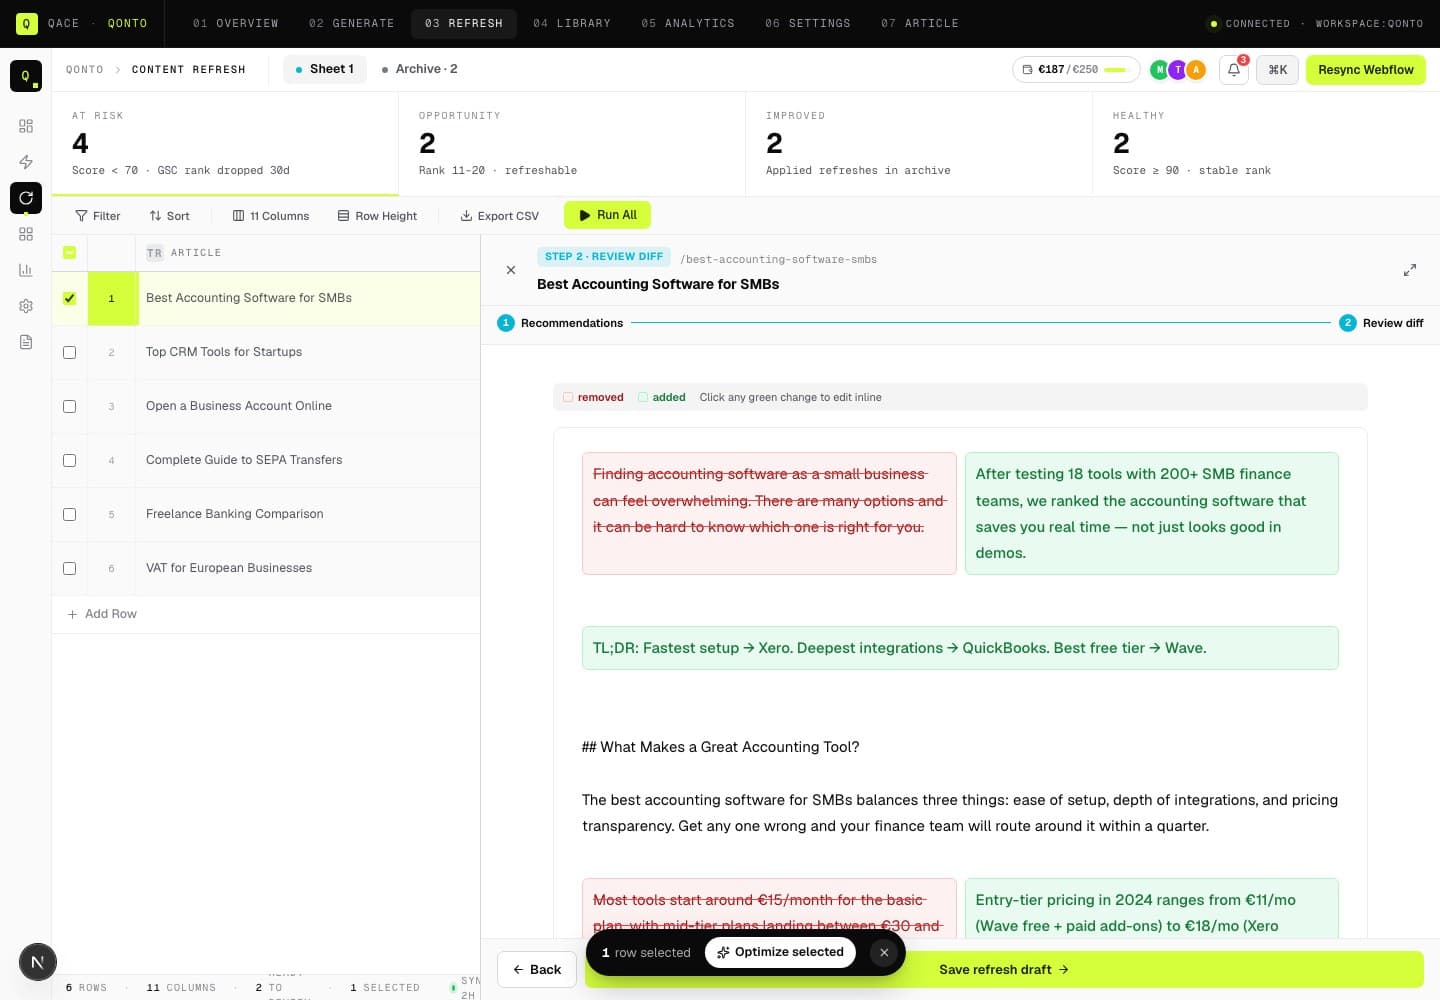Export the sheet as CSV
Image resolution: width=1440 pixels, height=1000 pixels.
pos(499,216)
